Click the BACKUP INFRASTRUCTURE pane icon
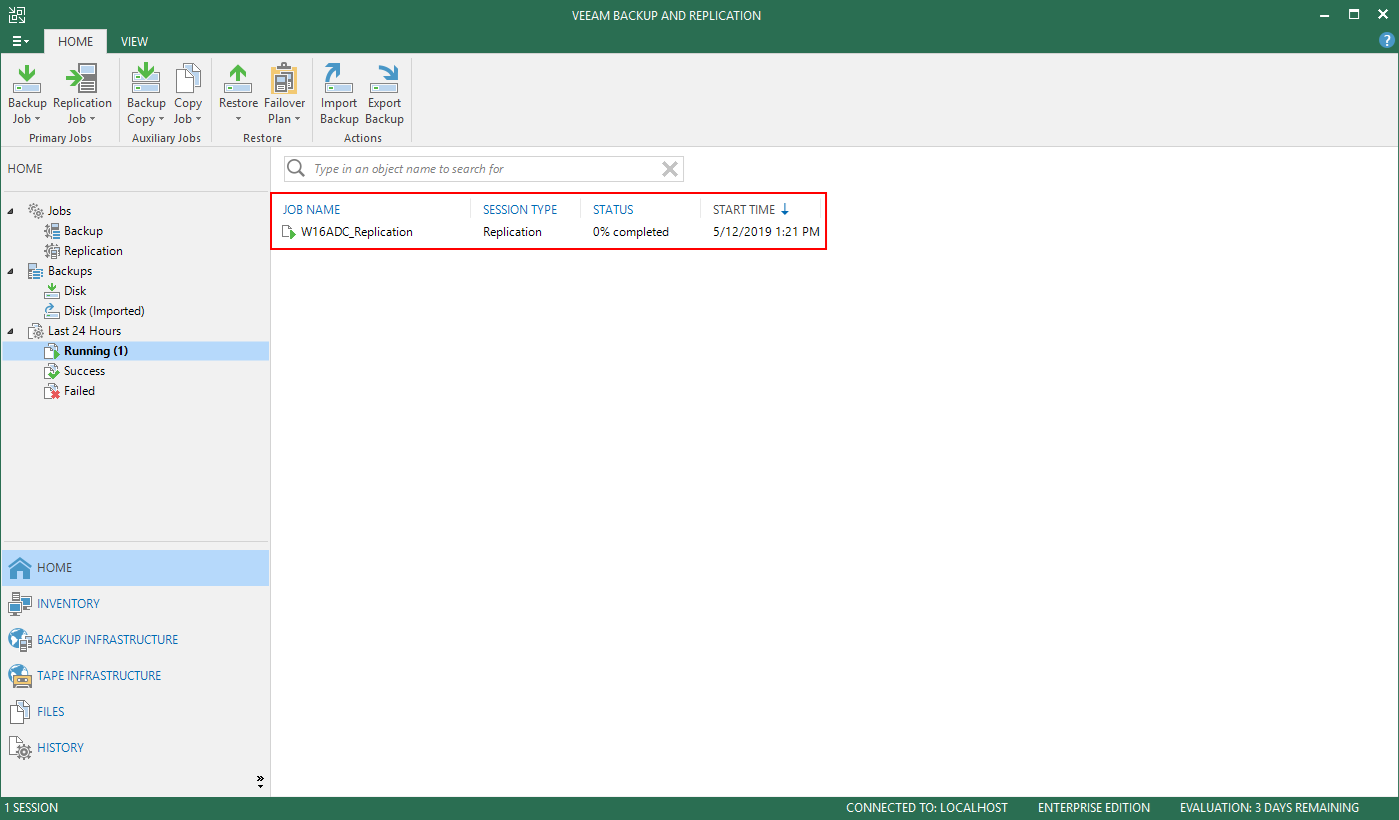1399x820 pixels. [20, 640]
